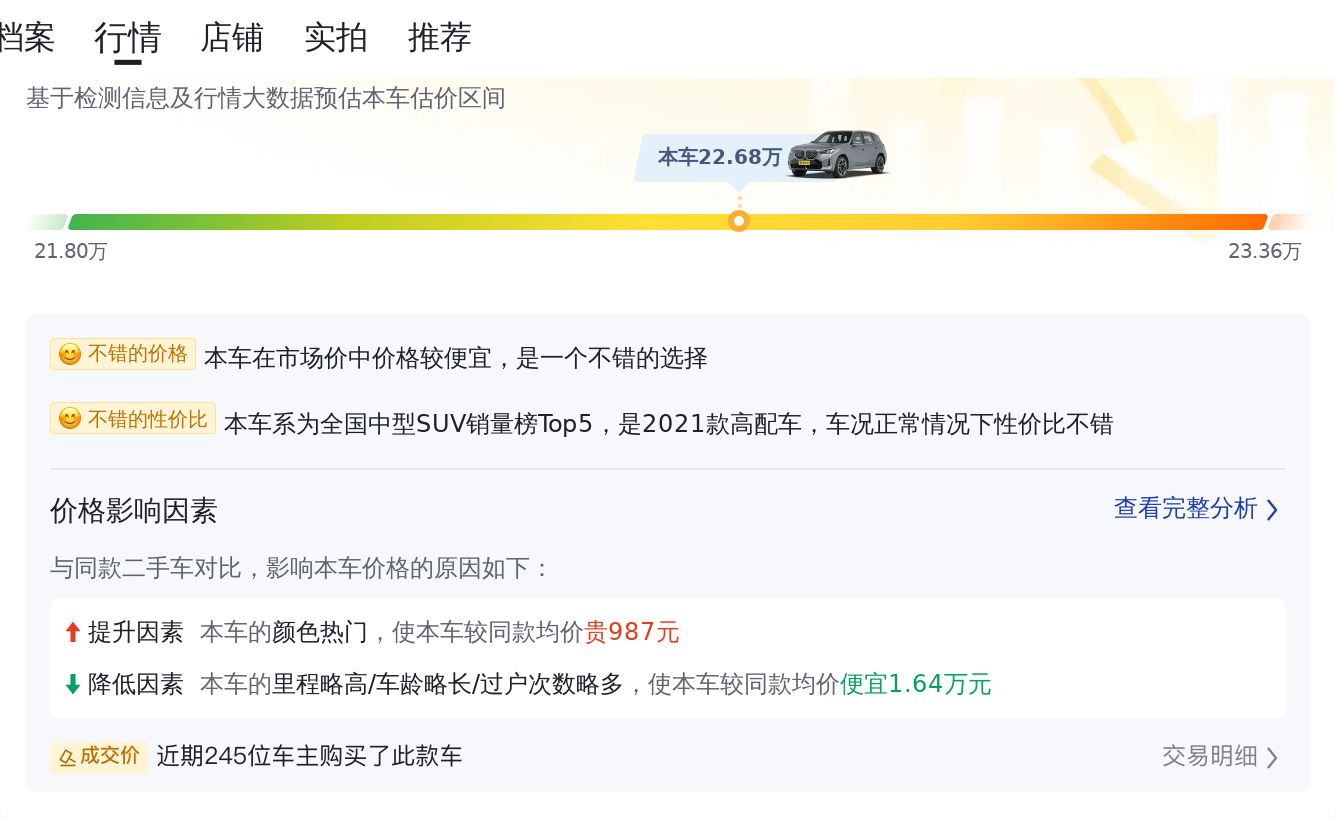The width and height of the screenshot is (1336, 818).
Task: Click the smiley icon in 不错的性价比 badge
Action: (x=69, y=419)
